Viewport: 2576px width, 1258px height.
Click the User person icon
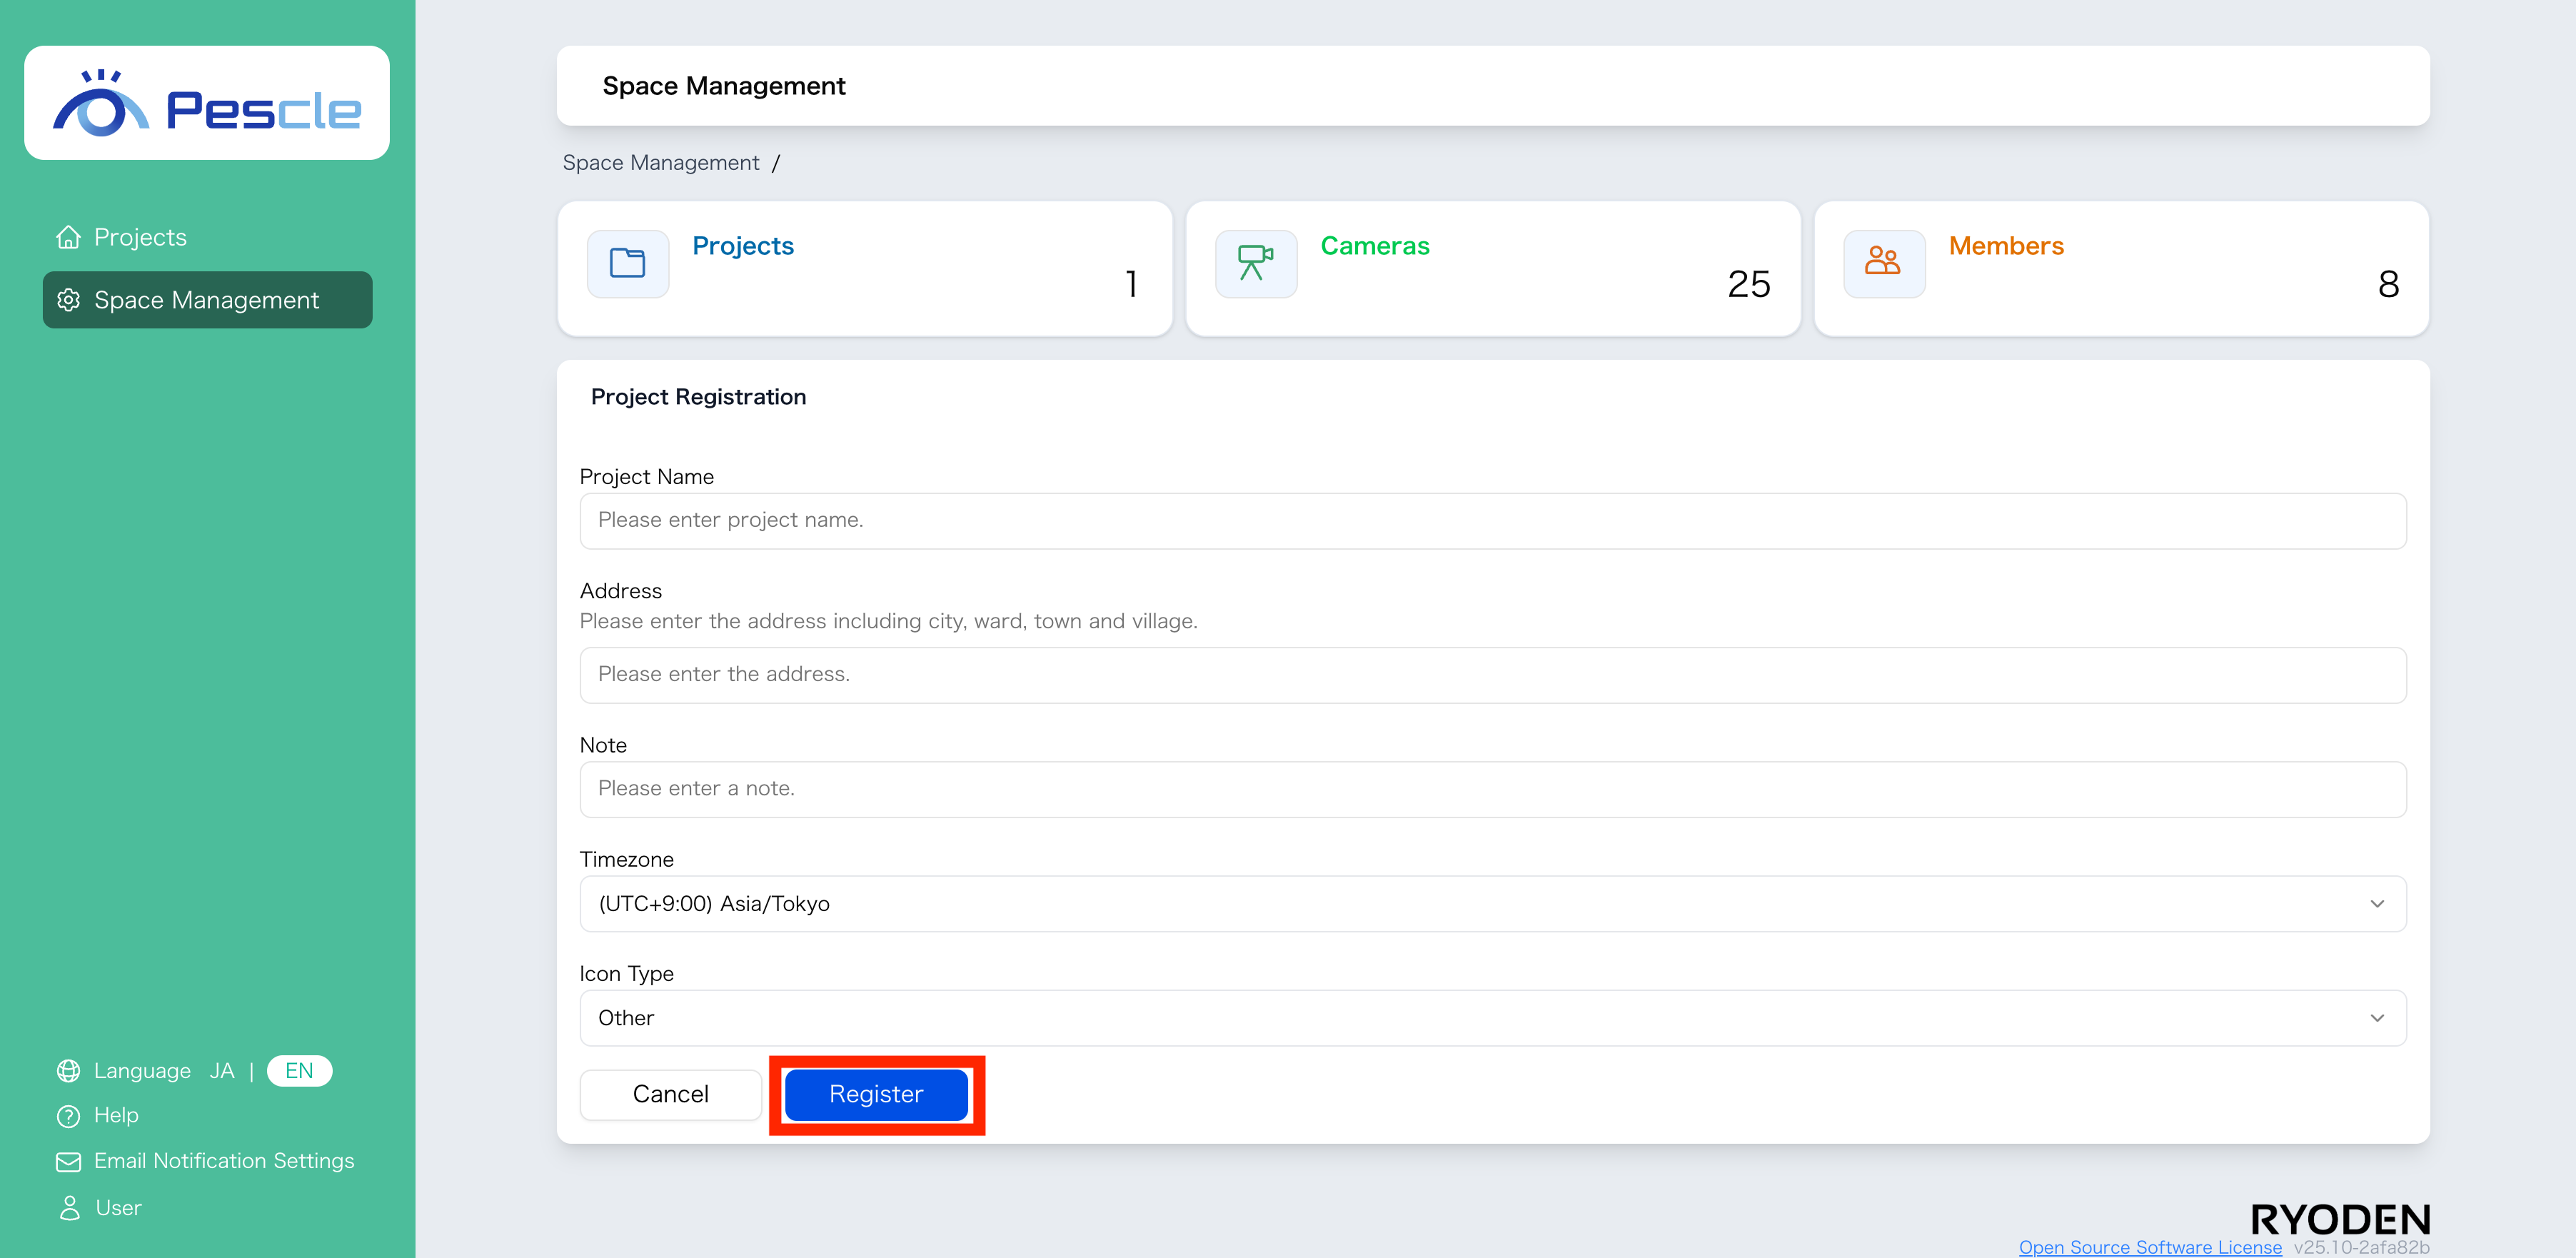click(x=67, y=1207)
